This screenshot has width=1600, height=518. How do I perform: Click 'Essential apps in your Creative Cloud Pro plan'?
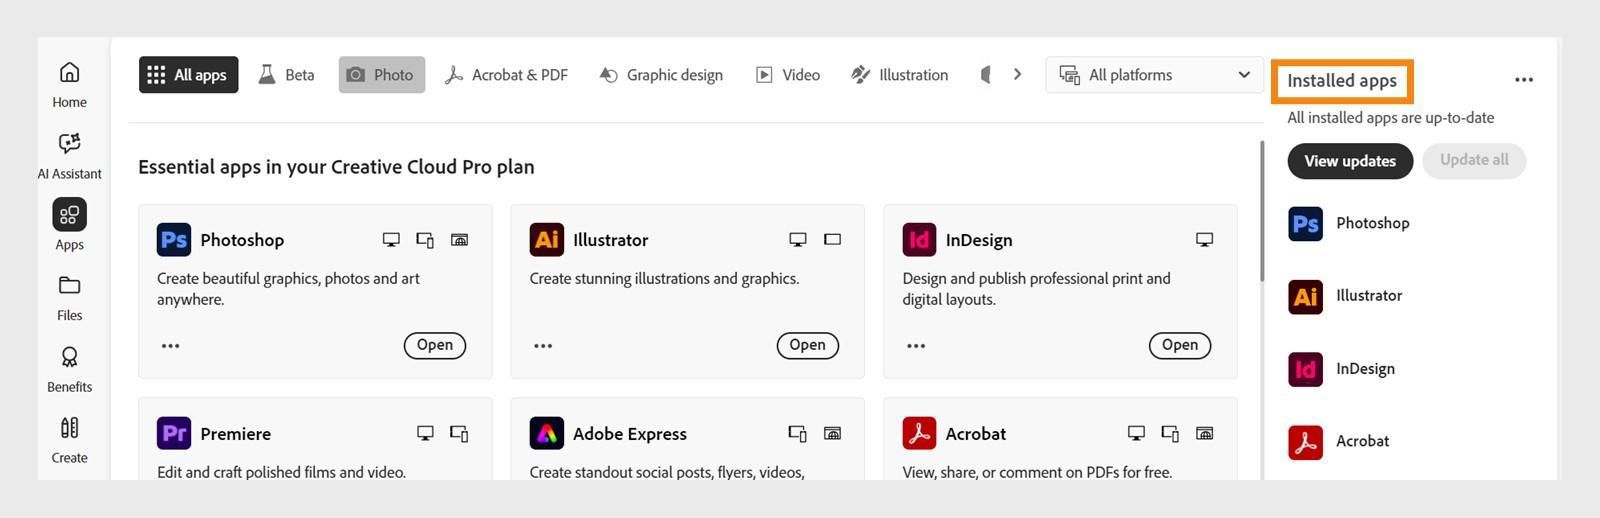point(336,167)
